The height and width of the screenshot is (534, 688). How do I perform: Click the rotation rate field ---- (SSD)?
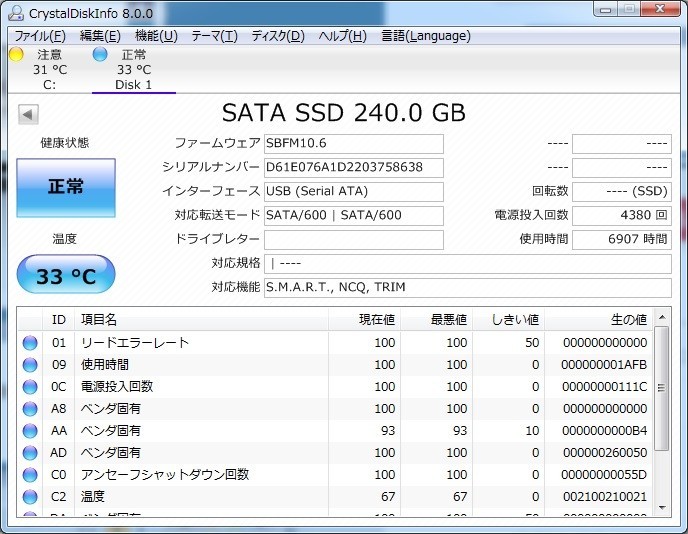[x=622, y=192]
